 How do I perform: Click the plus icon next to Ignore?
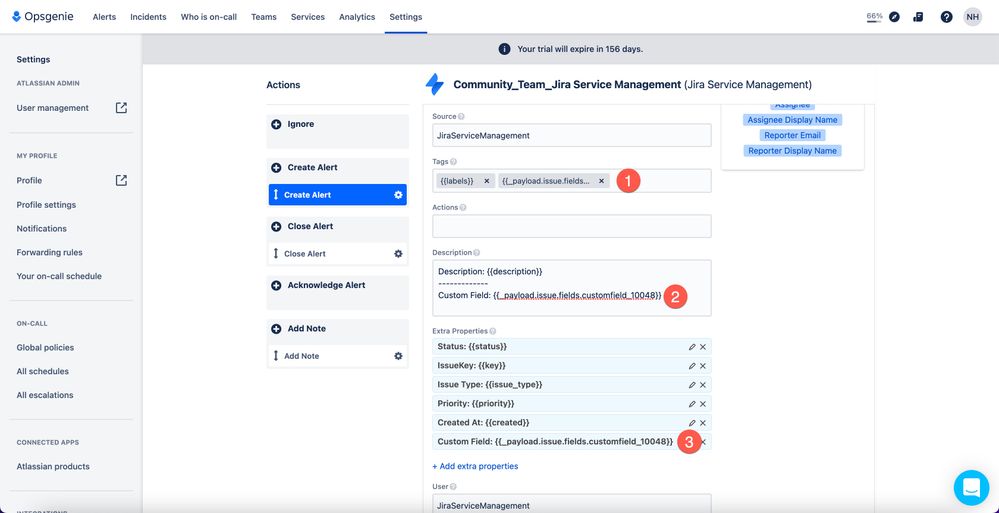(276, 124)
